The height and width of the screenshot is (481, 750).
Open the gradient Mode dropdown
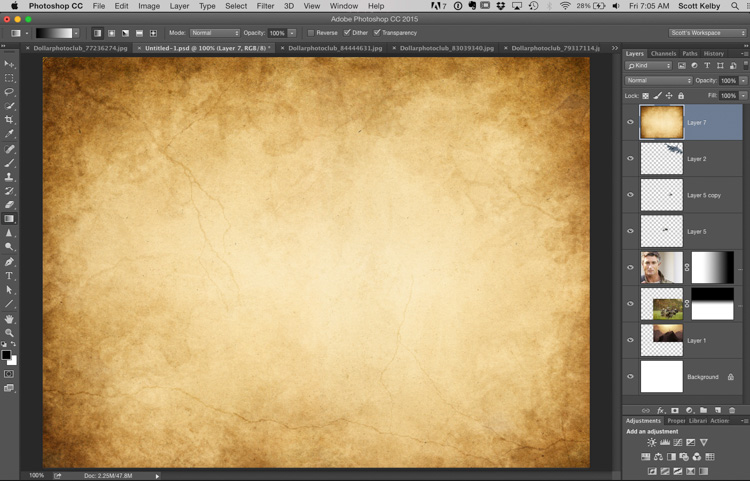point(214,33)
